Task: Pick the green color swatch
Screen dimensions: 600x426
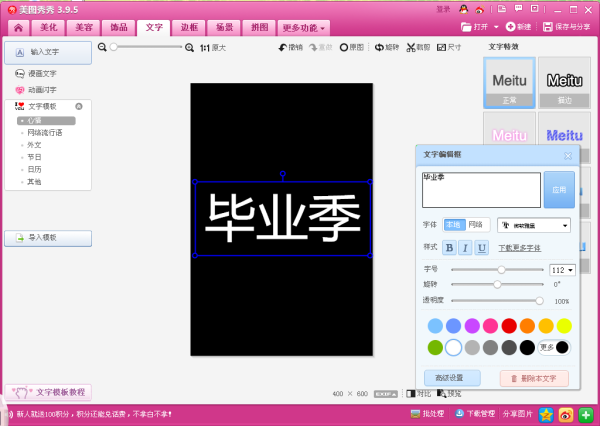Action: (x=435, y=348)
